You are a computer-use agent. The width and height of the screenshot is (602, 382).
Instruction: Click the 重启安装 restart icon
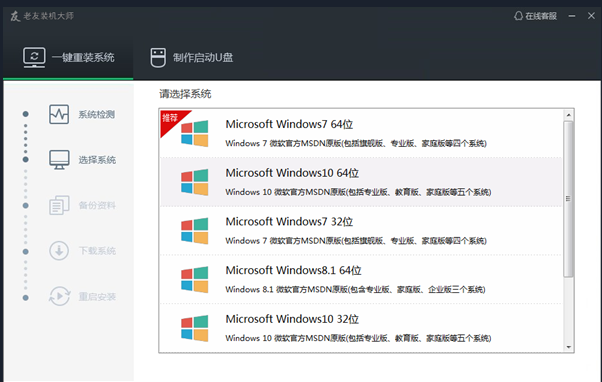pos(59,296)
